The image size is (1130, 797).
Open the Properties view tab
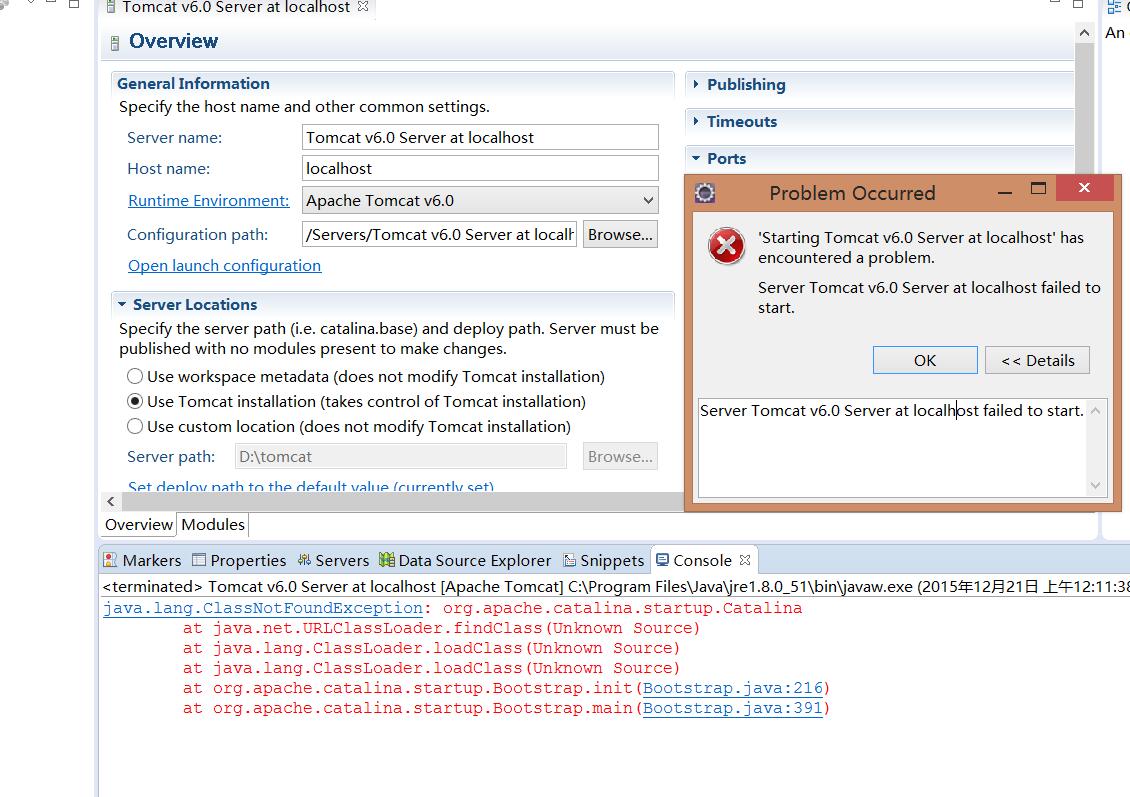pyautogui.click(x=239, y=561)
